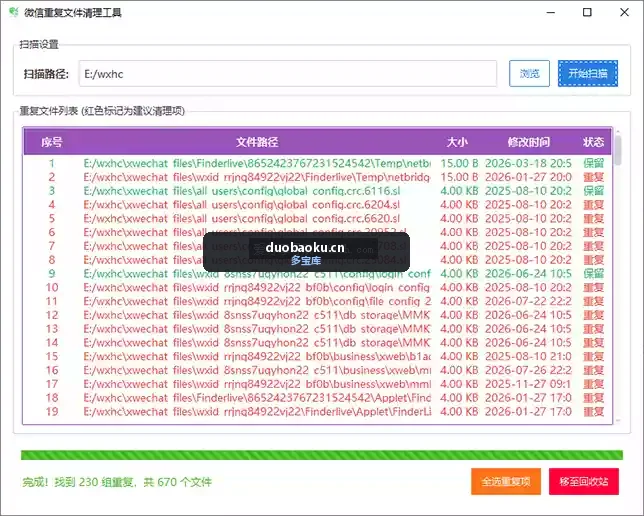
Task: Select row 19 wxid Finderlive Applet FinderLi
Action: 317,411
